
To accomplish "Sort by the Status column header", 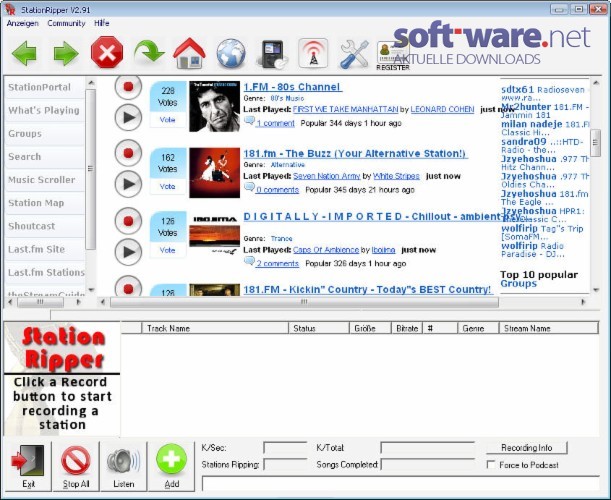I will click(319, 328).
